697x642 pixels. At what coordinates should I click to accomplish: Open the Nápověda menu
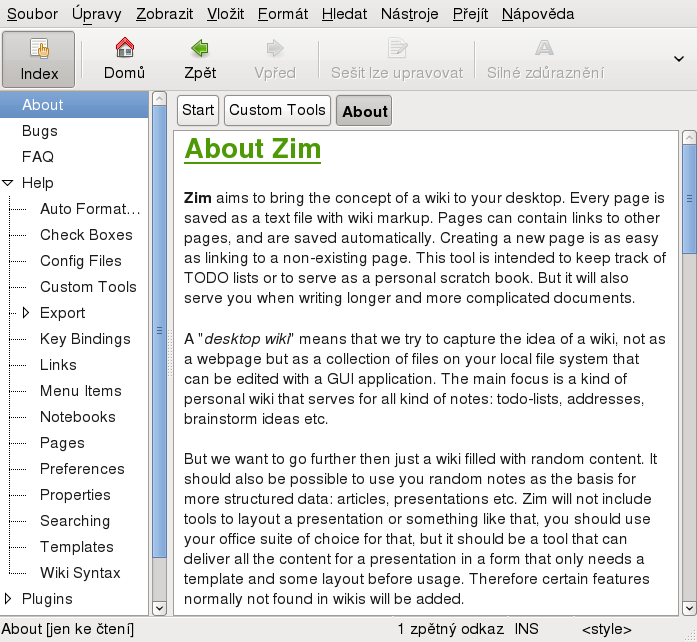(x=538, y=14)
